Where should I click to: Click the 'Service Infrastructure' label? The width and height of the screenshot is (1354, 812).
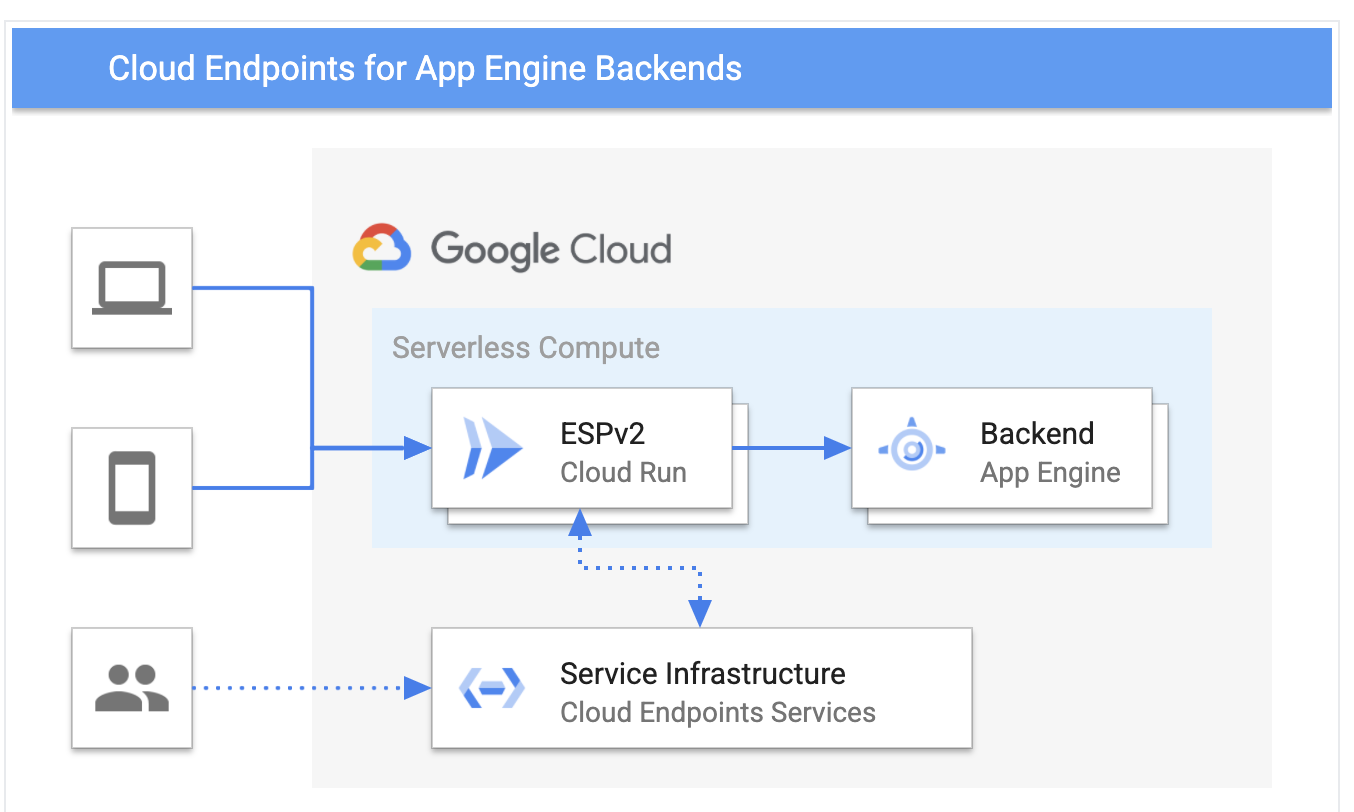pyautogui.click(x=703, y=673)
